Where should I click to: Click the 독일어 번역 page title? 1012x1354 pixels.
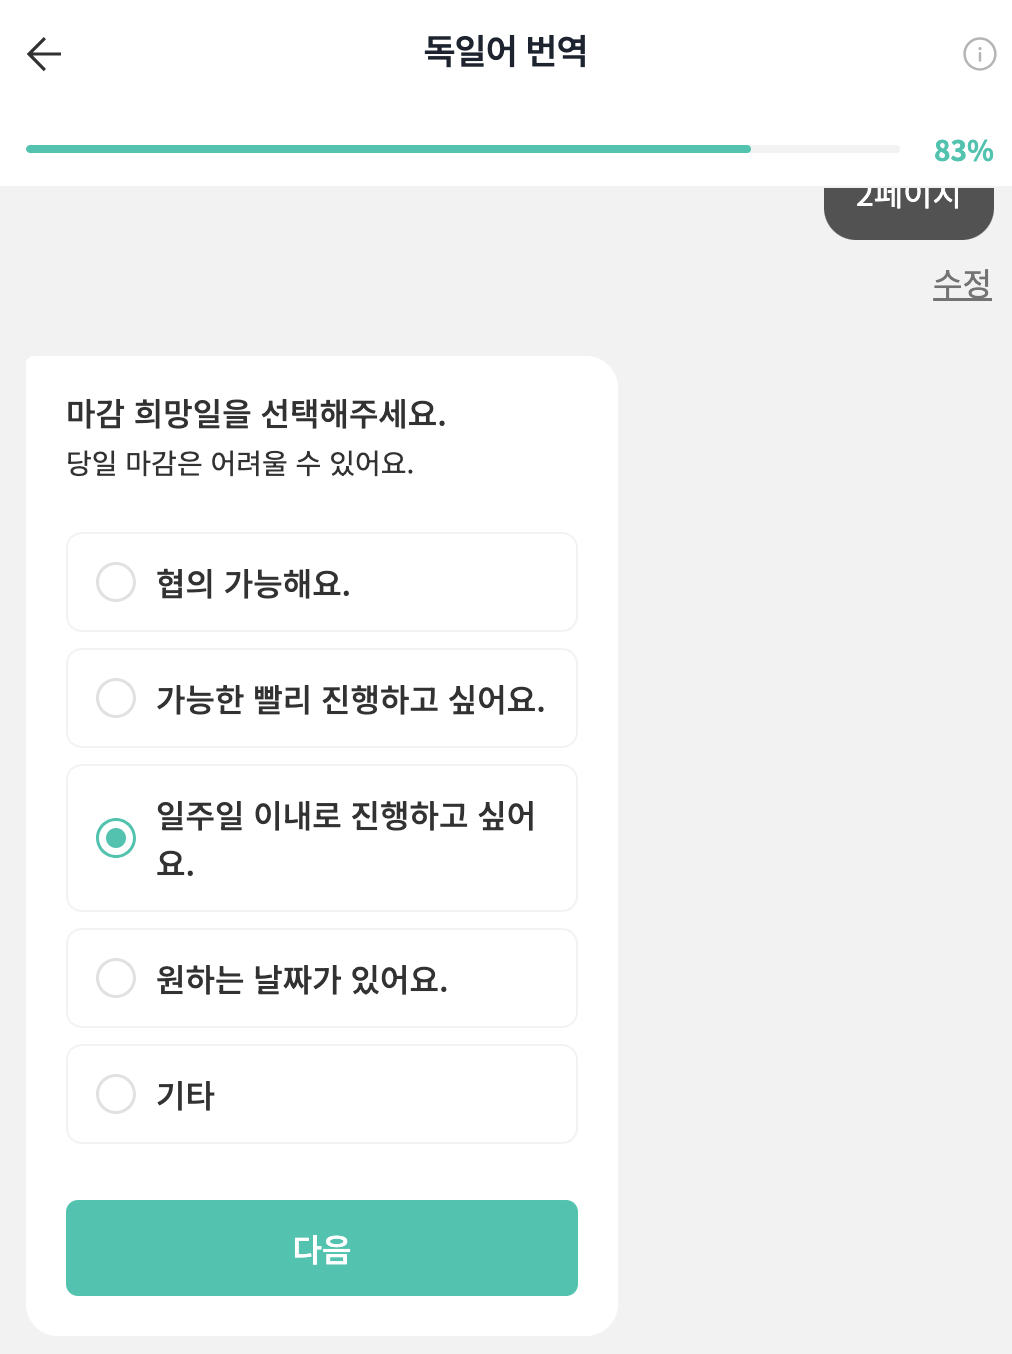[506, 51]
